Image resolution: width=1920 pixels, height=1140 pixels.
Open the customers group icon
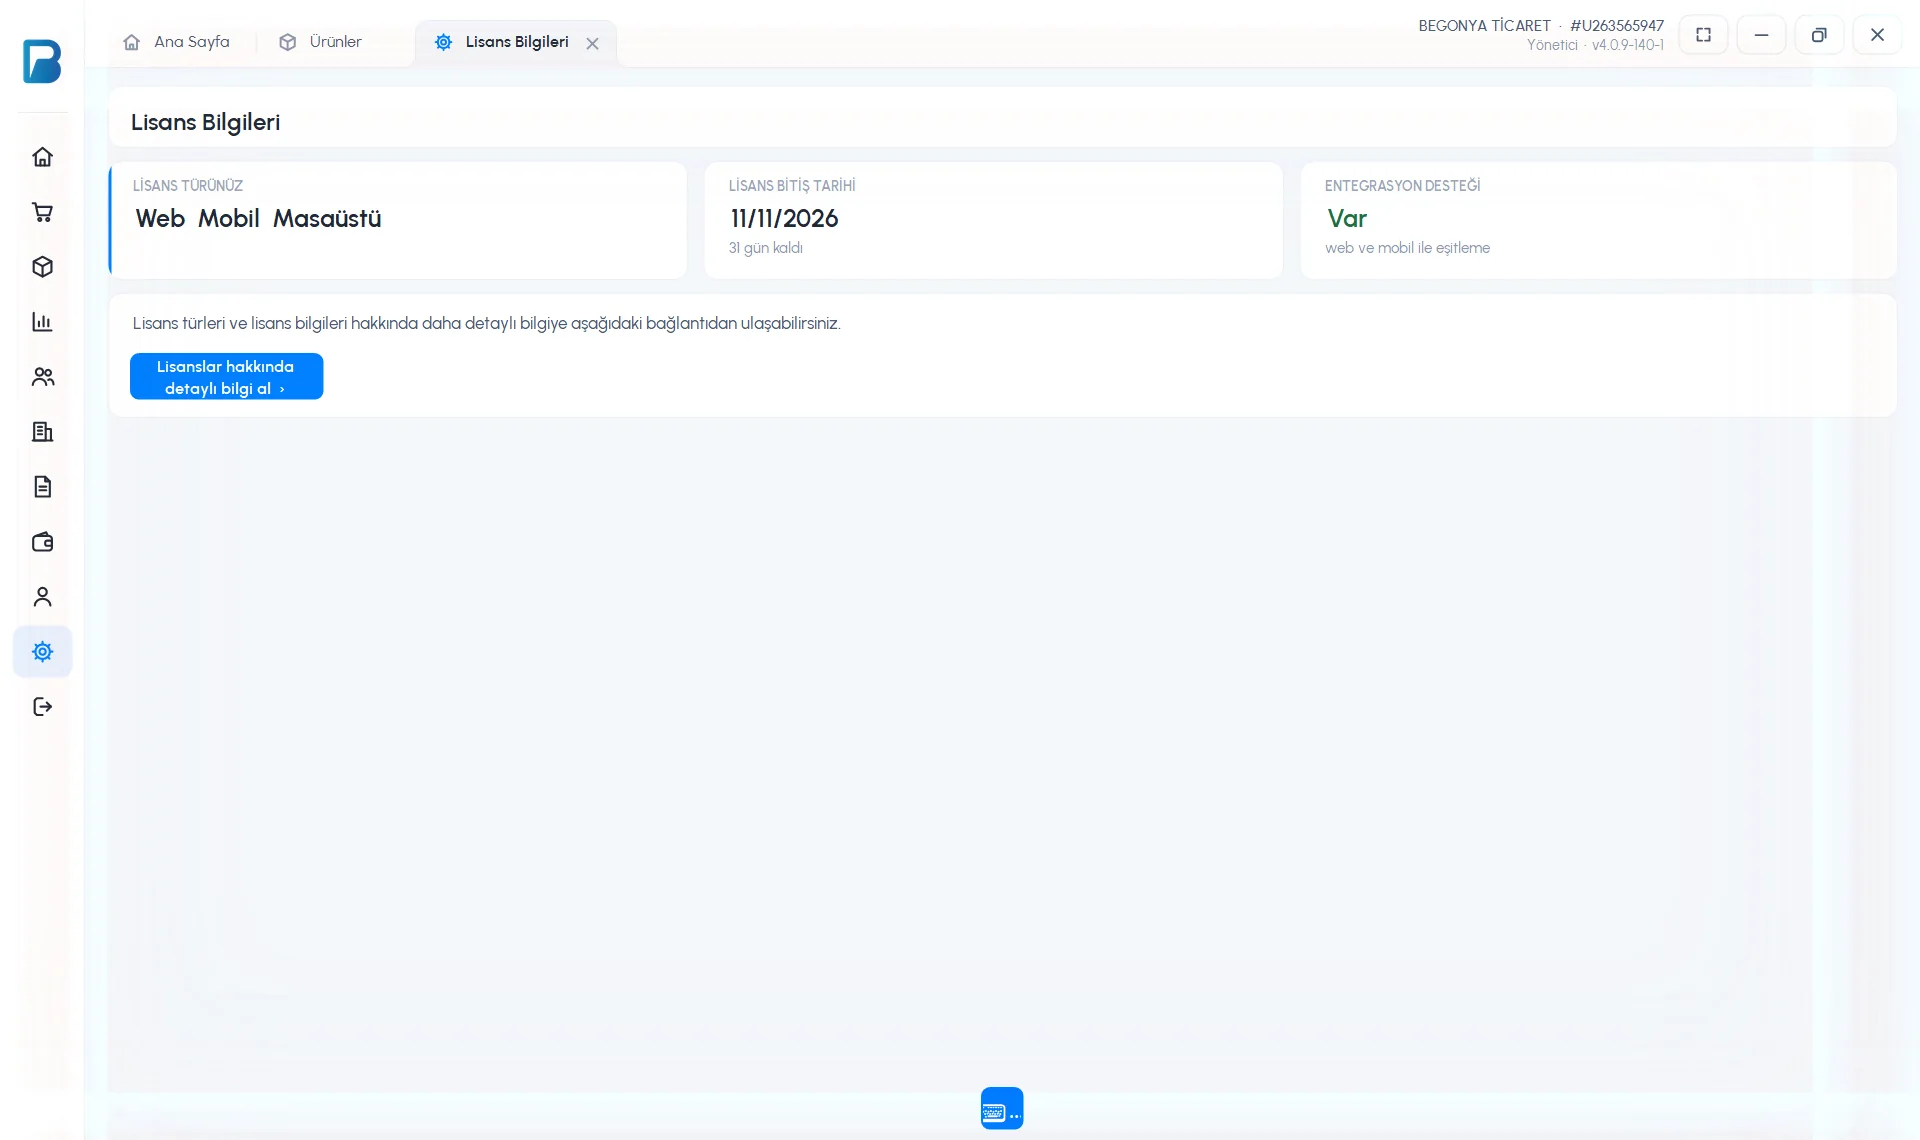point(42,377)
